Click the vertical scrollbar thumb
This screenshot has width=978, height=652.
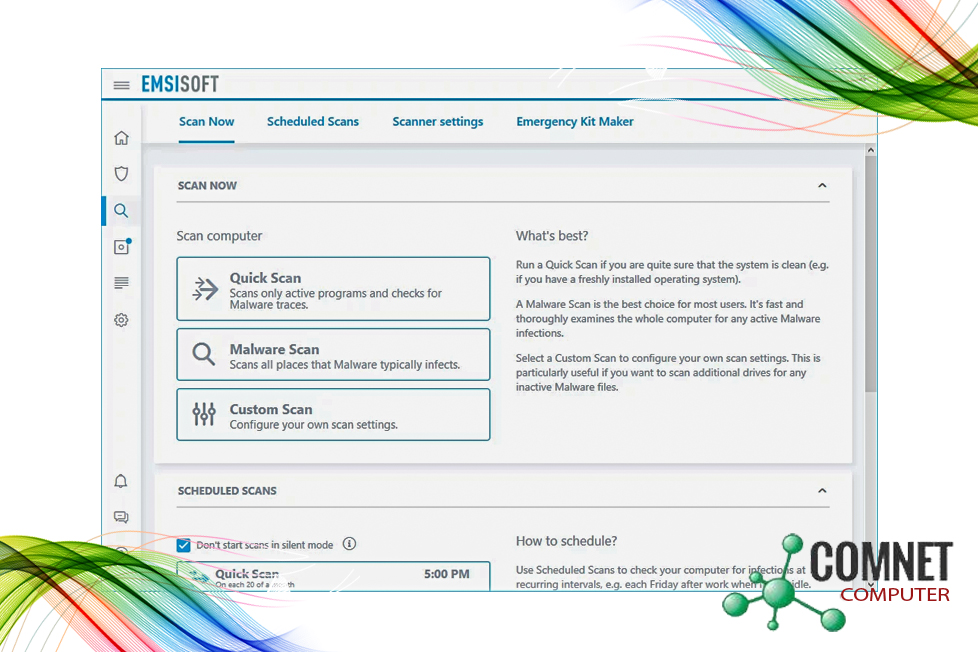tap(871, 275)
